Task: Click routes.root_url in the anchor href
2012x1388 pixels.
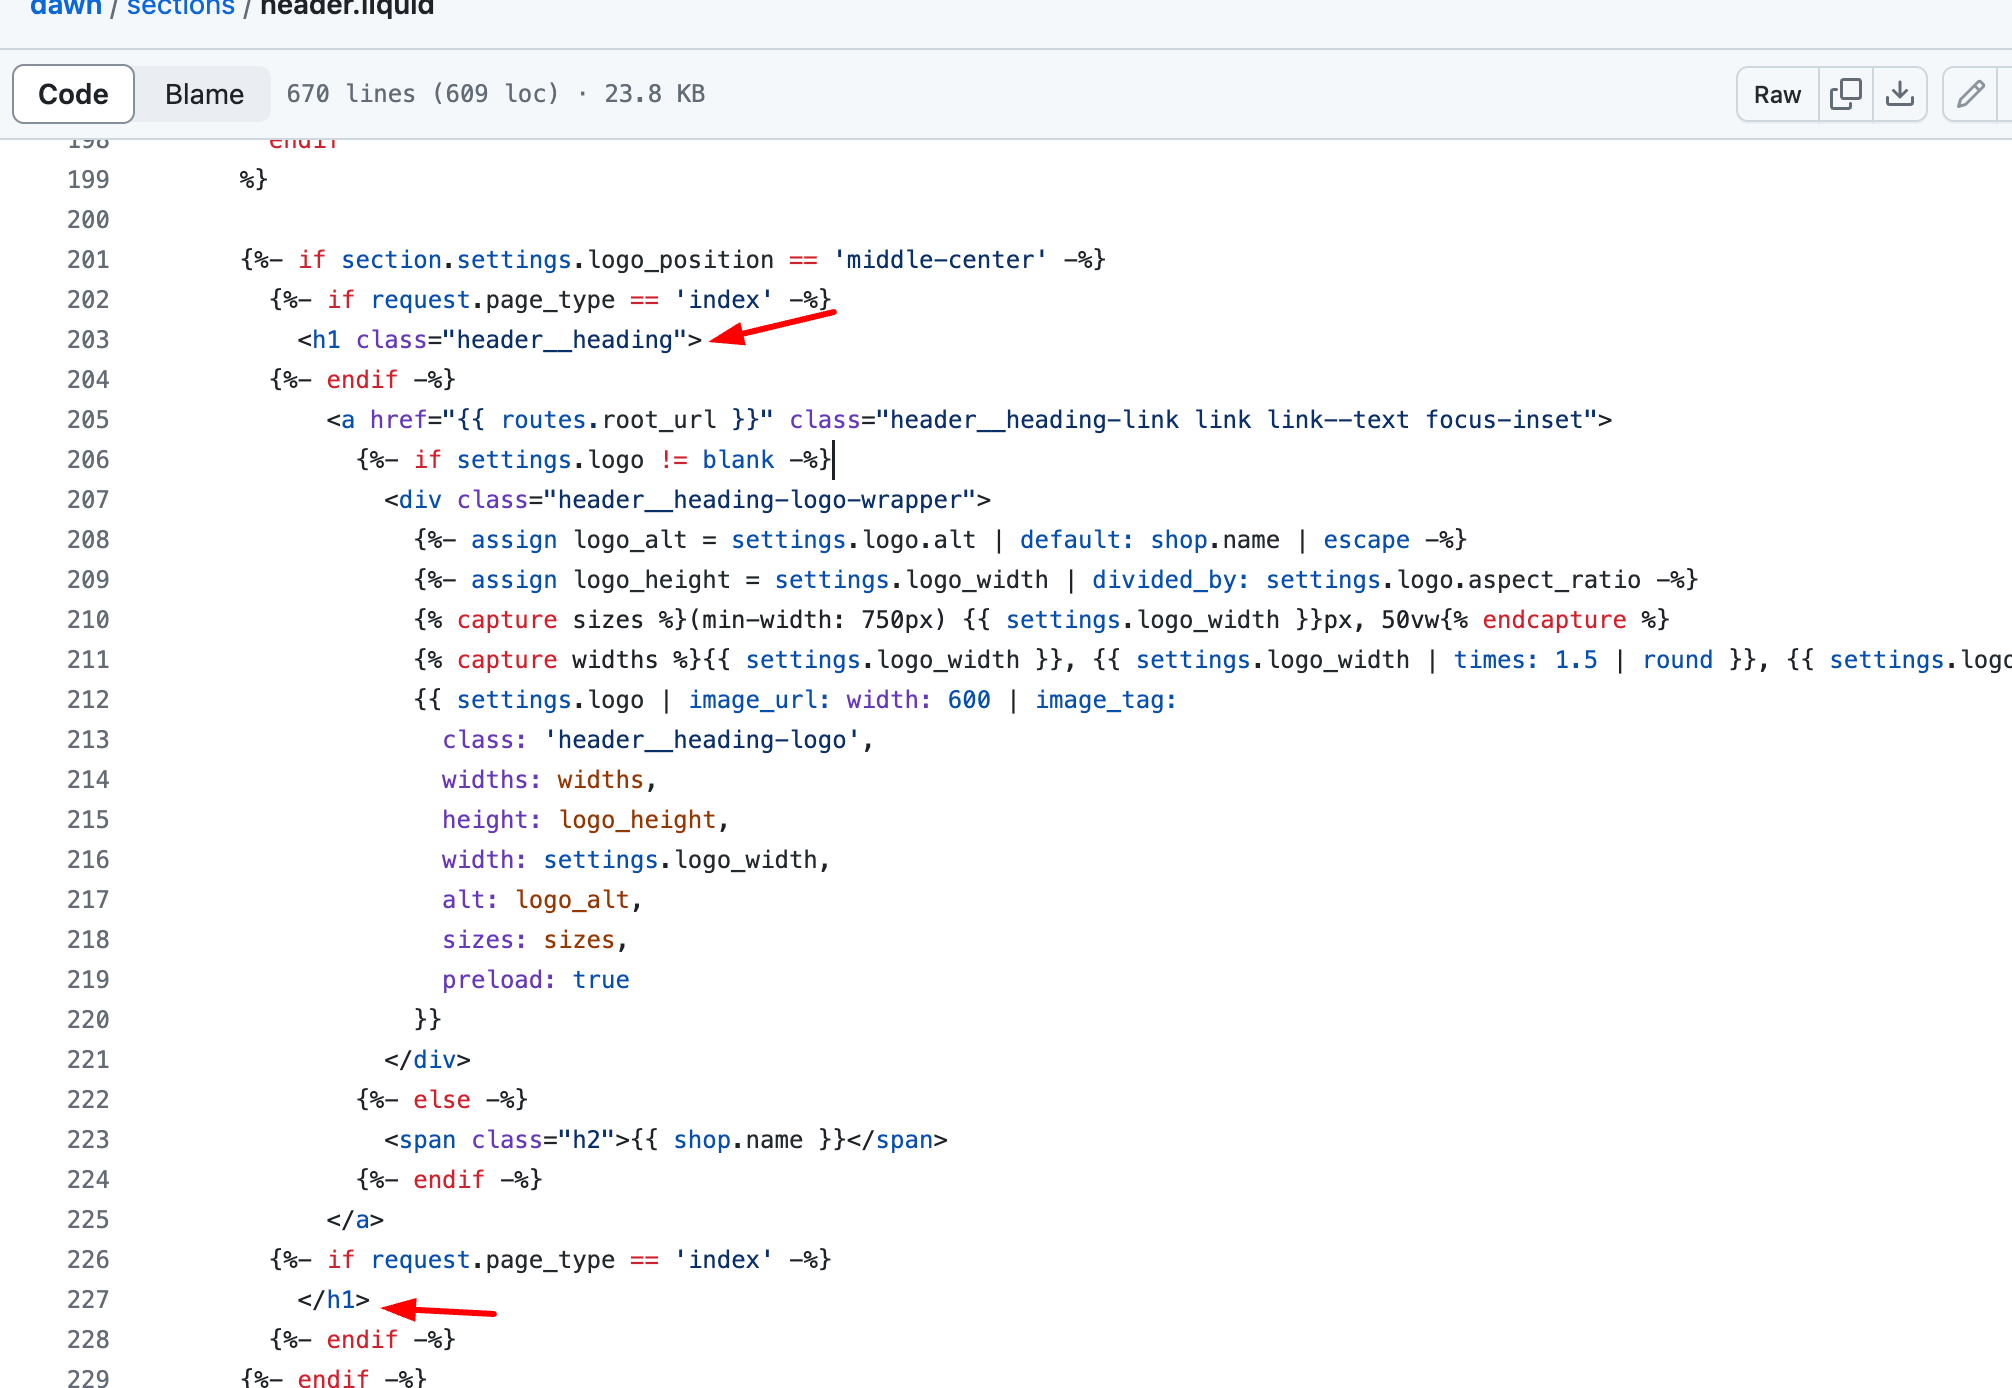Action: [x=608, y=420]
